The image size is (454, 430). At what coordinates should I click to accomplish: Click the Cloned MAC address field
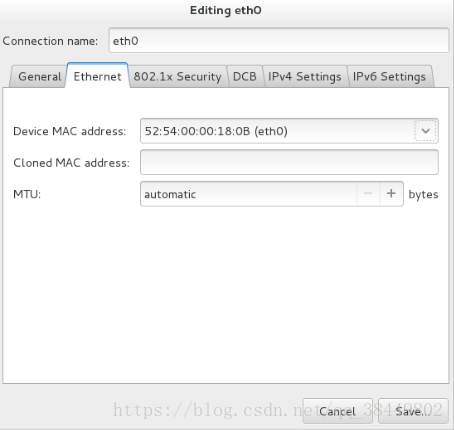pyautogui.click(x=289, y=162)
